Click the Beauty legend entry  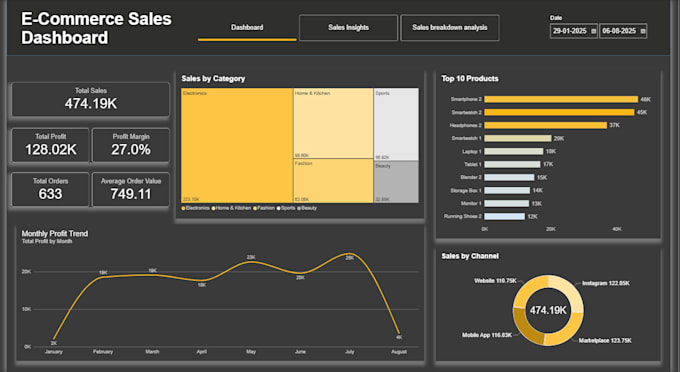point(307,208)
